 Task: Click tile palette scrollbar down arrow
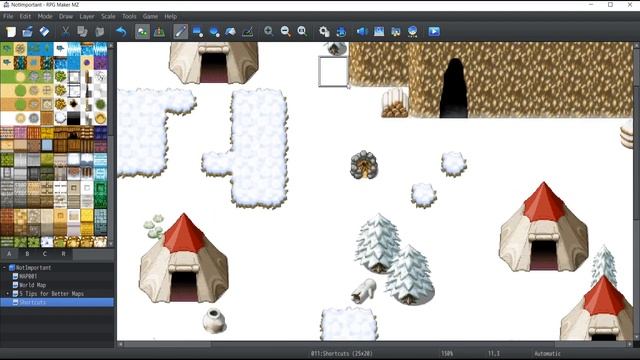tap(111, 244)
